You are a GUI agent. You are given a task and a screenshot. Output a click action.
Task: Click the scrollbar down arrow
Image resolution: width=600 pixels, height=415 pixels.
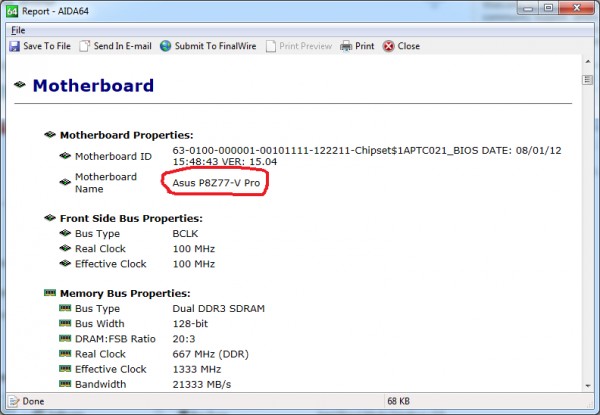pos(588,386)
